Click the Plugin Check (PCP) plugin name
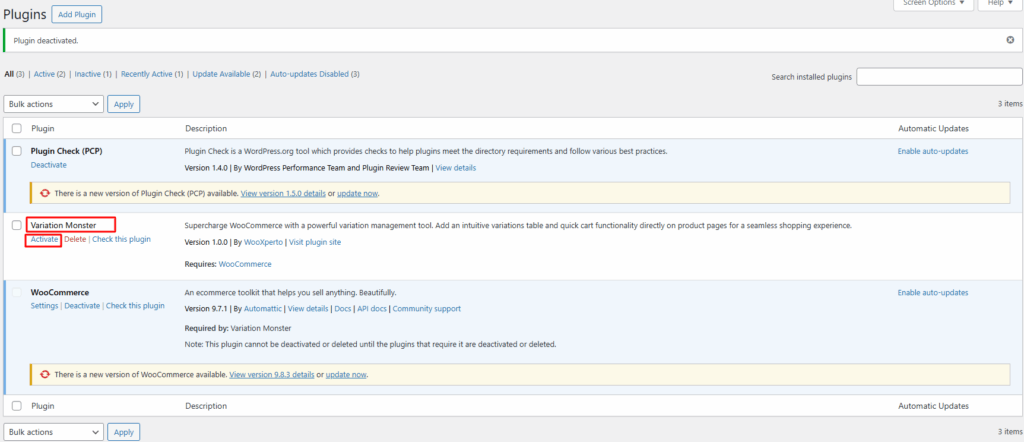 [67, 151]
